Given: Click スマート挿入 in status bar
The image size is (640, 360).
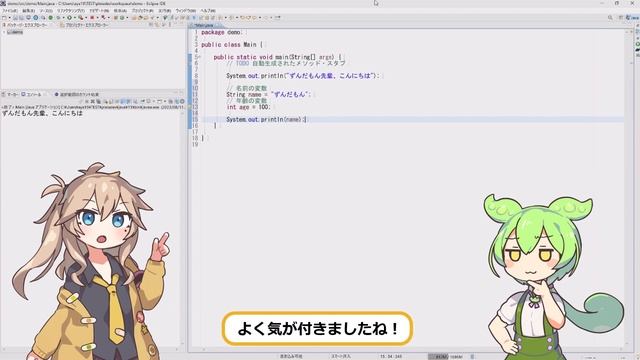Looking at the screenshot, I should point(340,356).
